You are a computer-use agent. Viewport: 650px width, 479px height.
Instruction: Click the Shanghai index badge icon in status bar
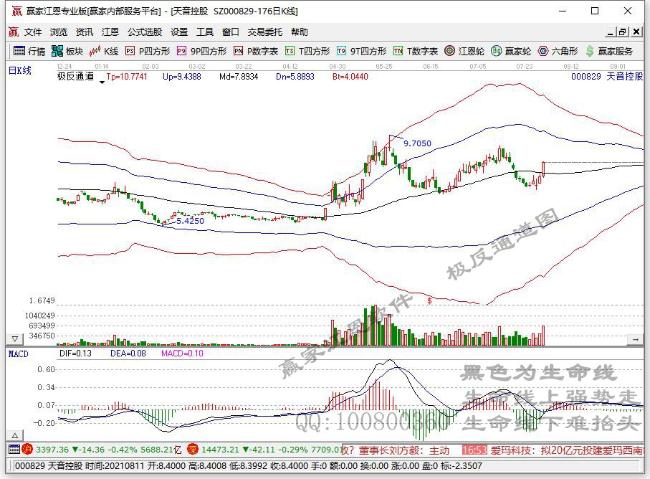coord(27,450)
